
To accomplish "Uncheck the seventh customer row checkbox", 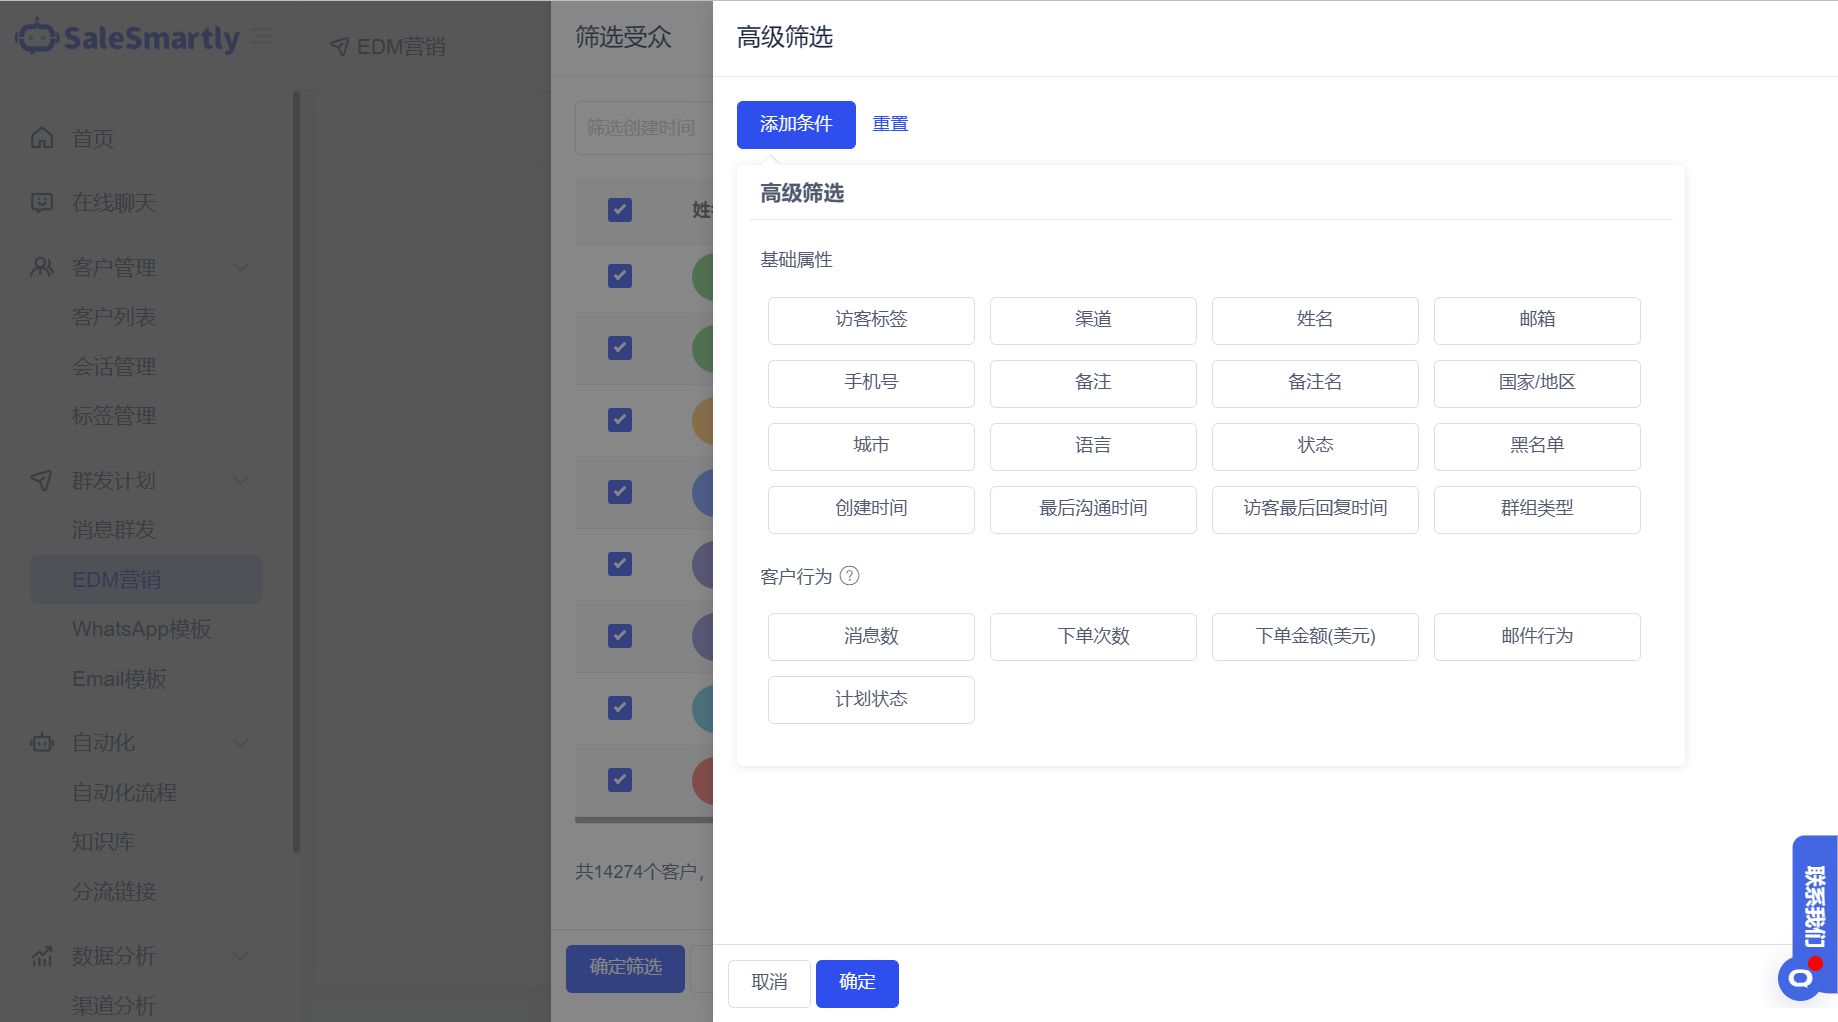I will pyautogui.click(x=620, y=708).
